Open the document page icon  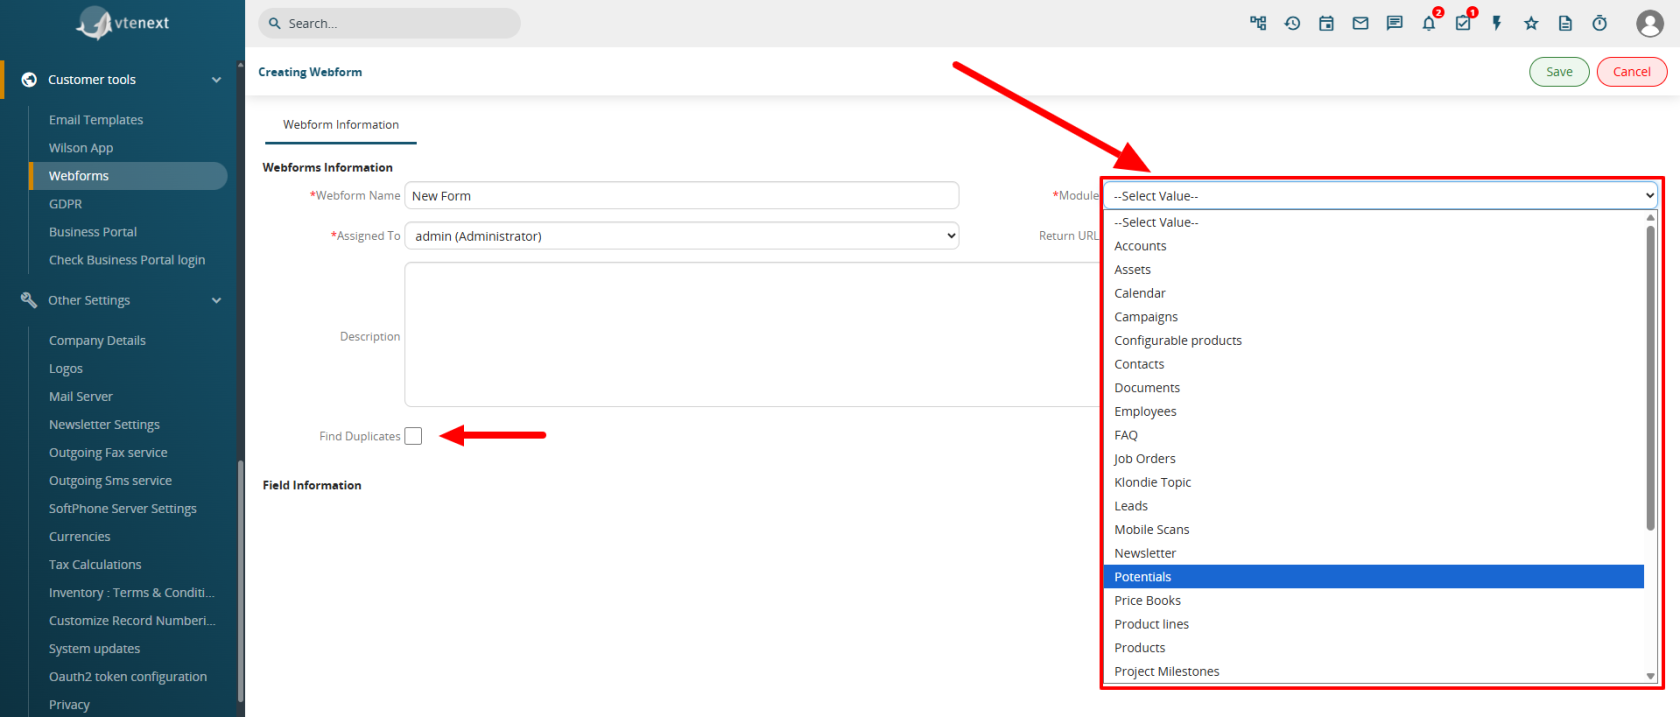click(x=1565, y=23)
